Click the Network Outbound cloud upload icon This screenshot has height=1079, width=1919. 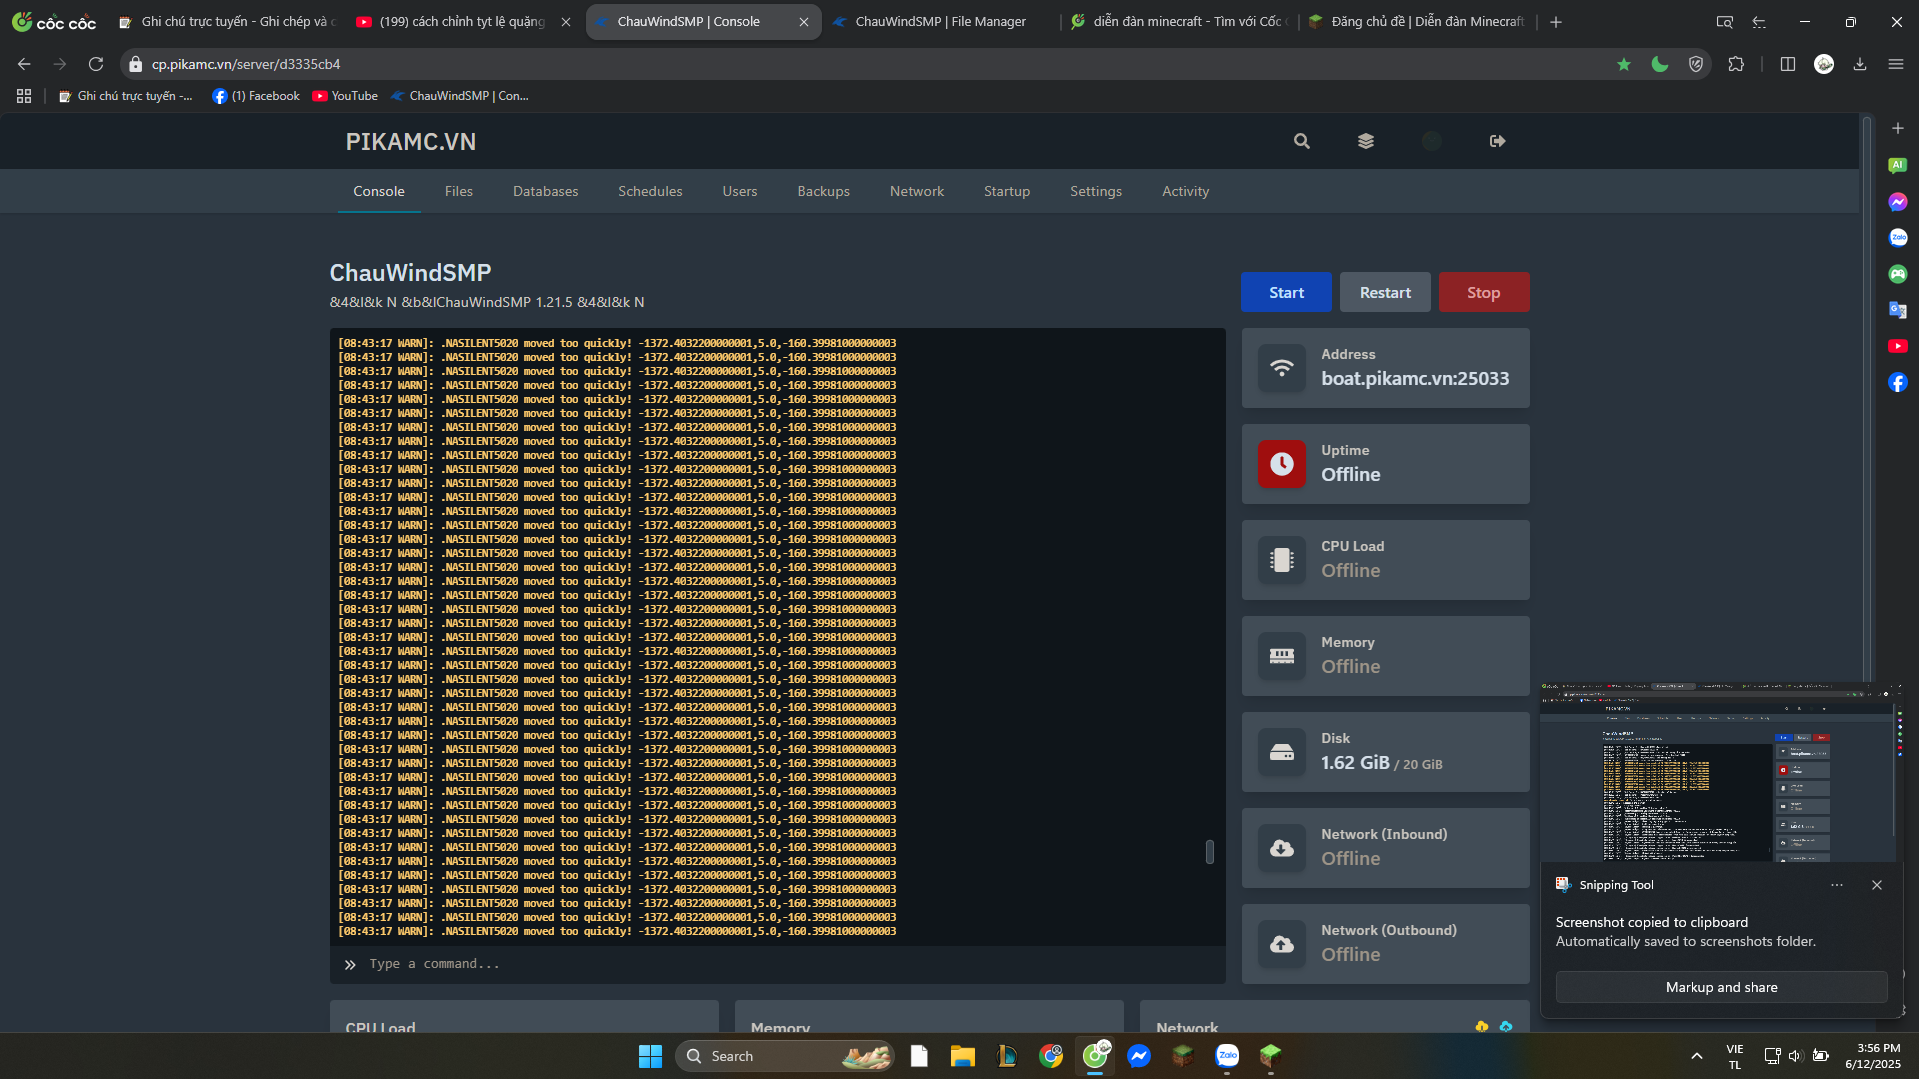pos(1282,944)
